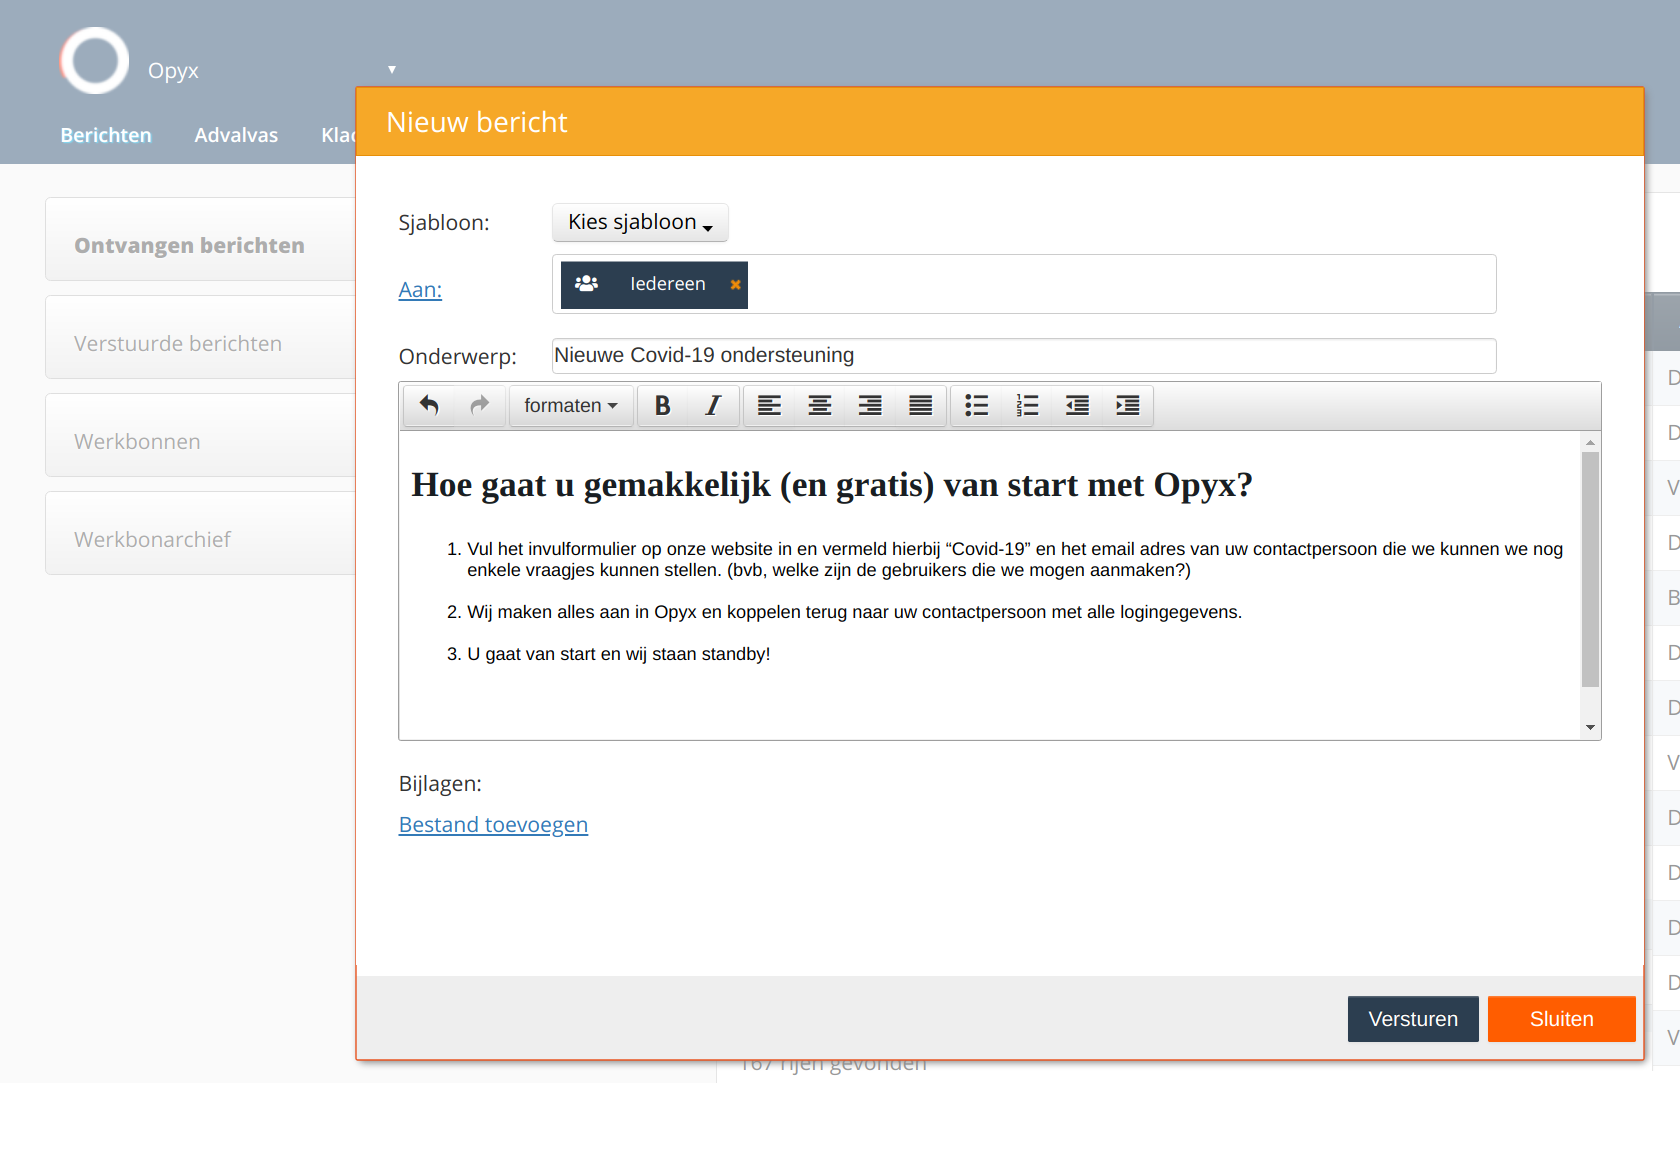Screen dimensions: 1680x1161
Task: Click list item "Vul het invulformulier op onze website"
Action: (x=1015, y=559)
